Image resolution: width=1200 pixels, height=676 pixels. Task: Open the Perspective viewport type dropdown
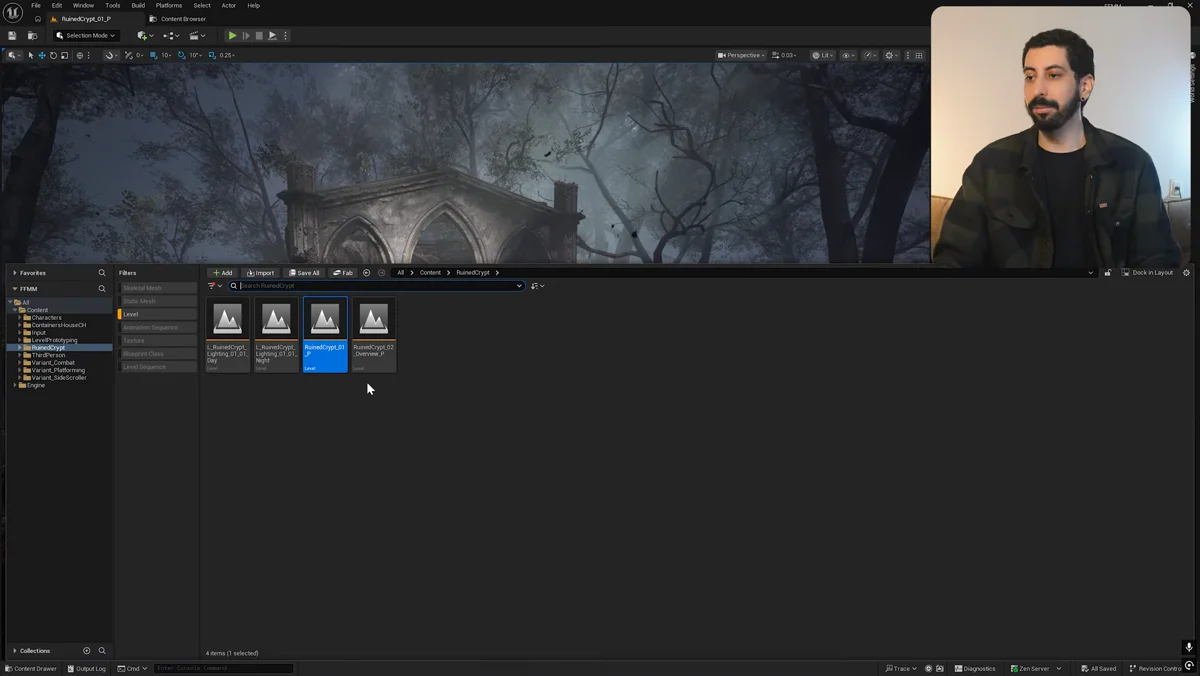(741, 55)
